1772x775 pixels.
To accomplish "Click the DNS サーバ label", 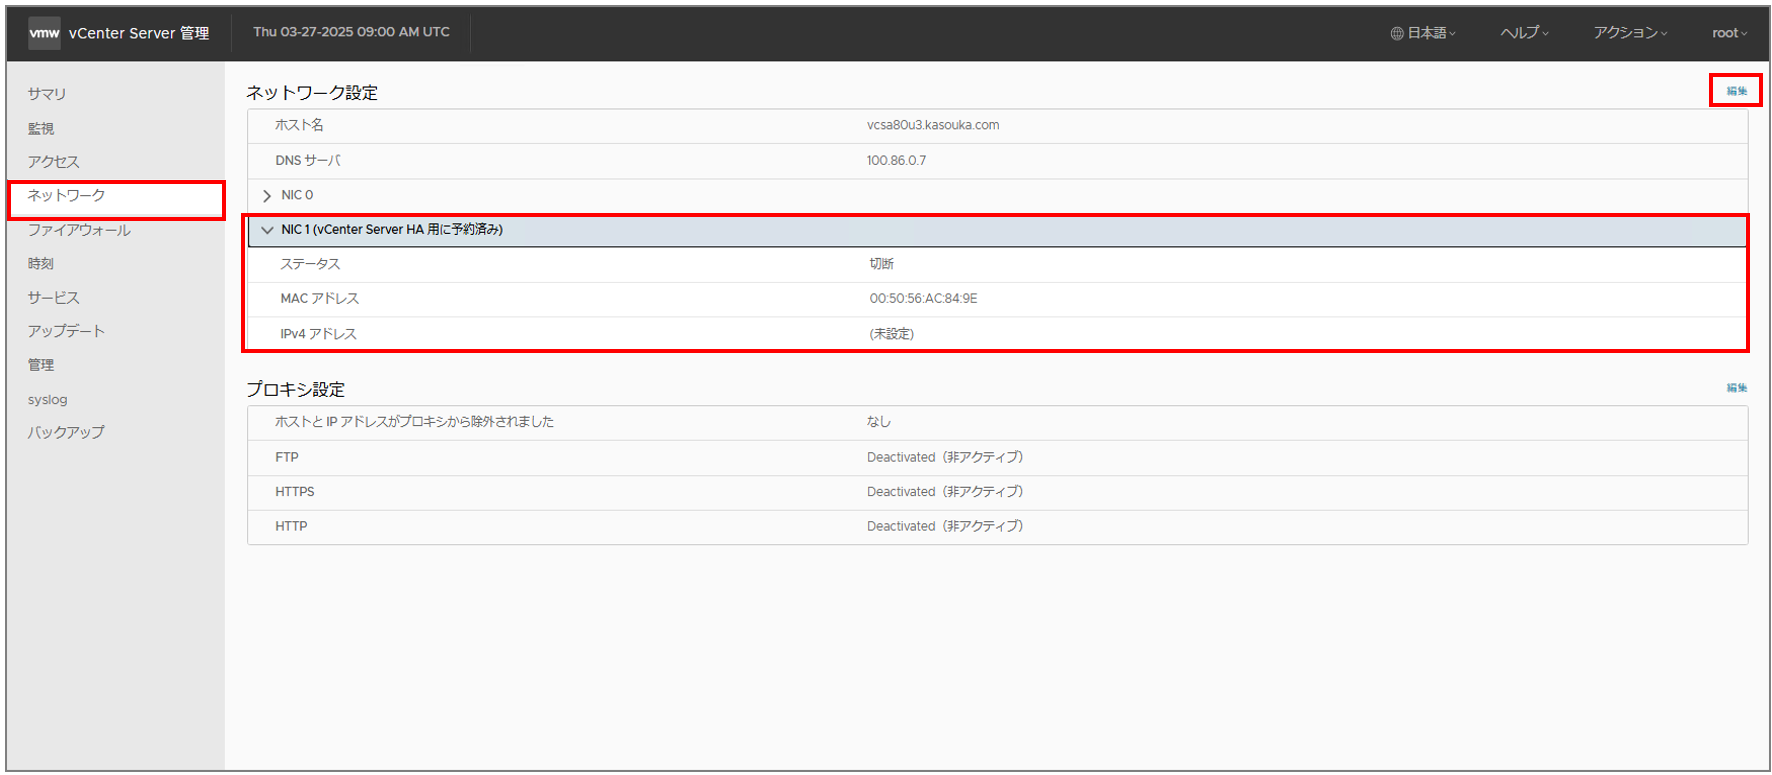I will (308, 161).
